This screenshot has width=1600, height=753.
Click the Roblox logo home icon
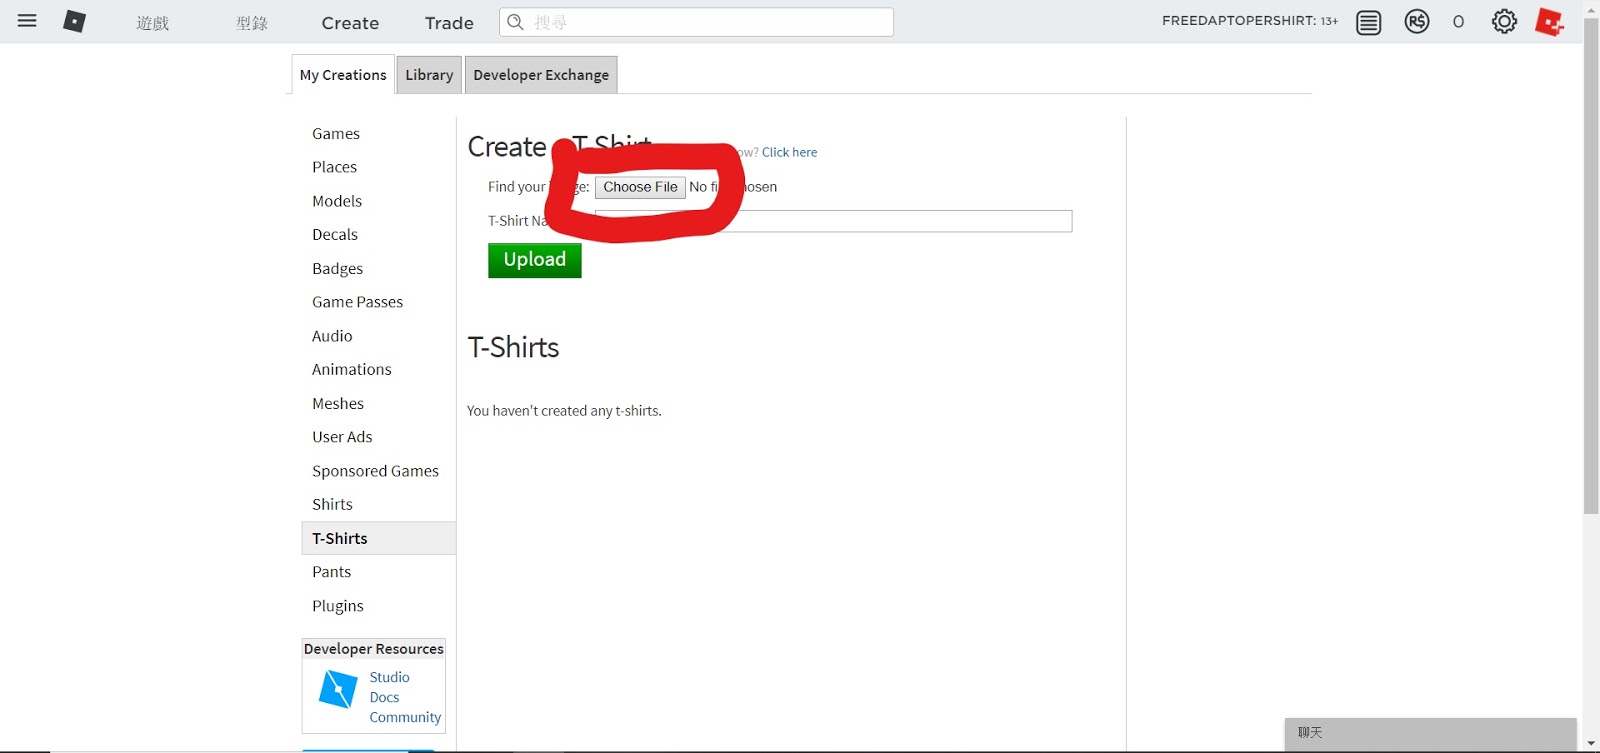[74, 21]
